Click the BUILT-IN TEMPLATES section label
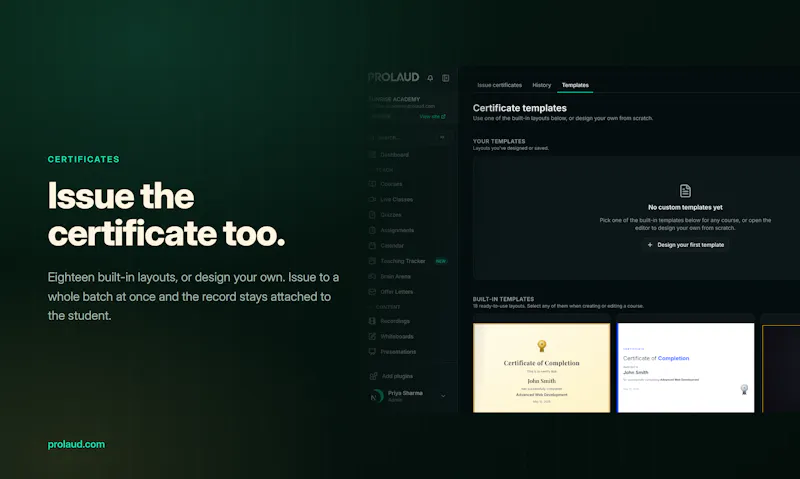The image size is (800, 479). coord(503,299)
